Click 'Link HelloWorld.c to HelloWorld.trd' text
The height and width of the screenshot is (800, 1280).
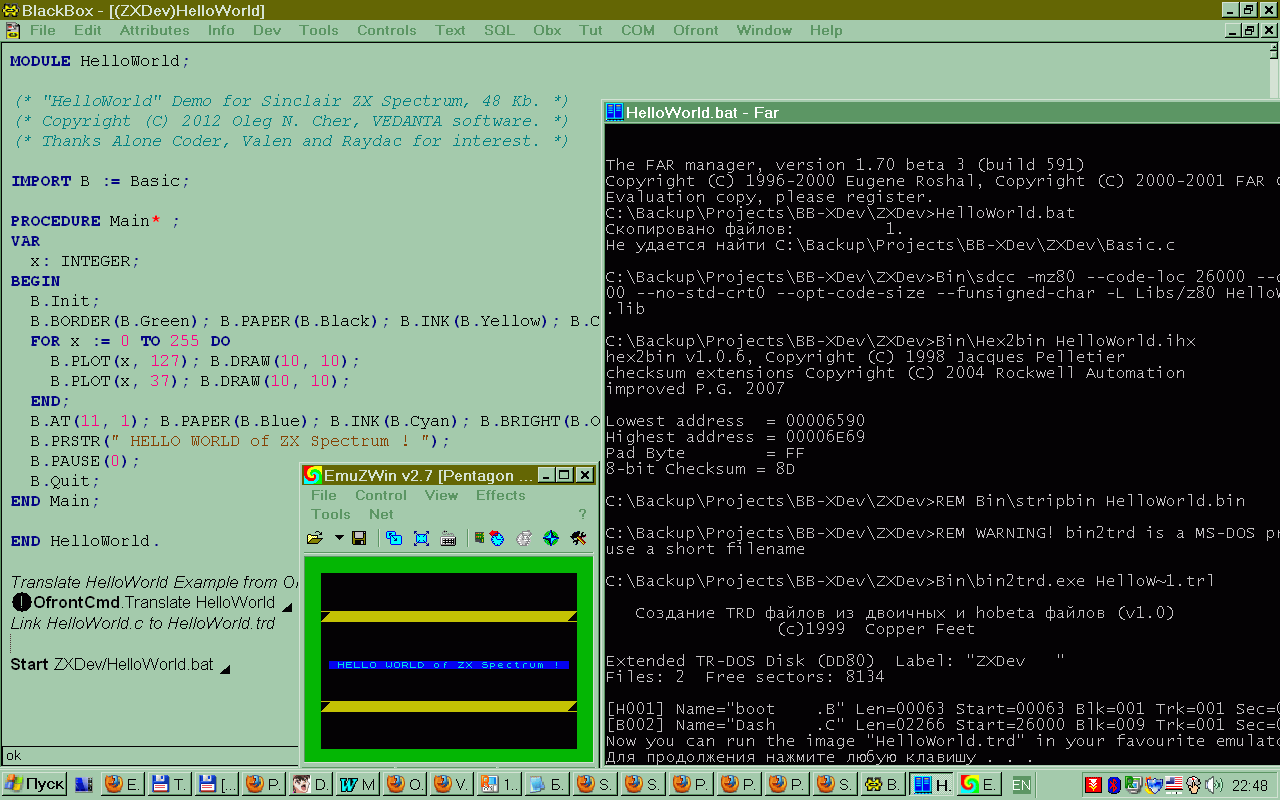[x=143, y=623]
